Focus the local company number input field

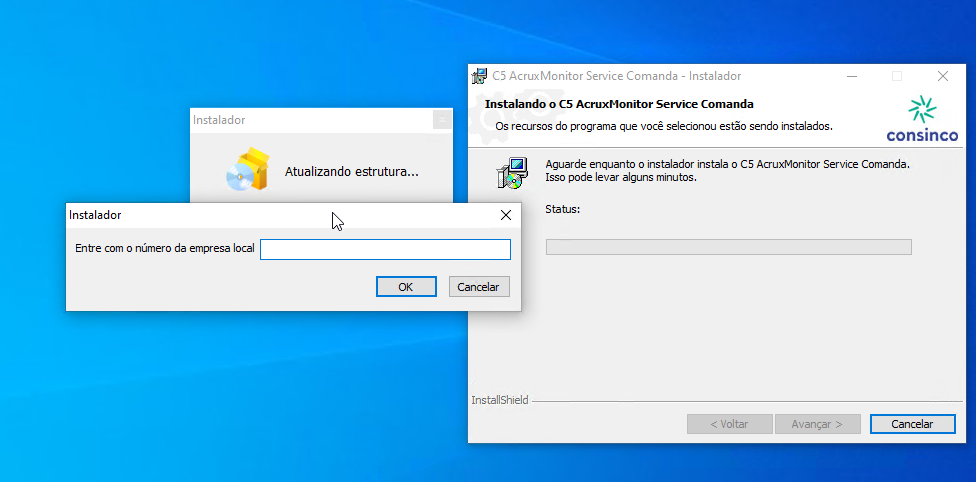click(x=385, y=249)
